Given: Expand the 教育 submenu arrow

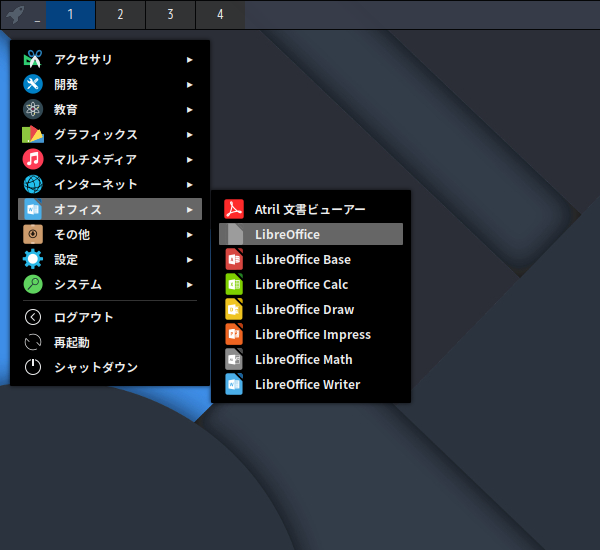Looking at the screenshot, I should (x=189, y=110).
